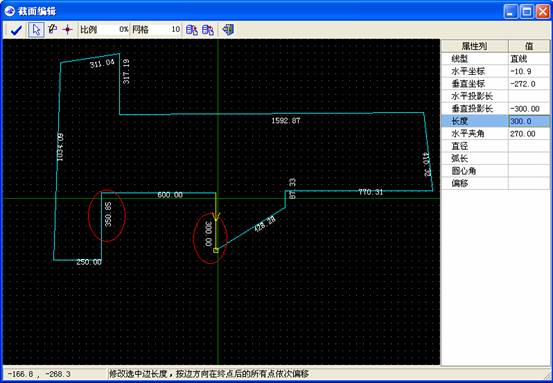553x383 pixels.
Task: Click the first blue import icon
Action: coord(192,30)
